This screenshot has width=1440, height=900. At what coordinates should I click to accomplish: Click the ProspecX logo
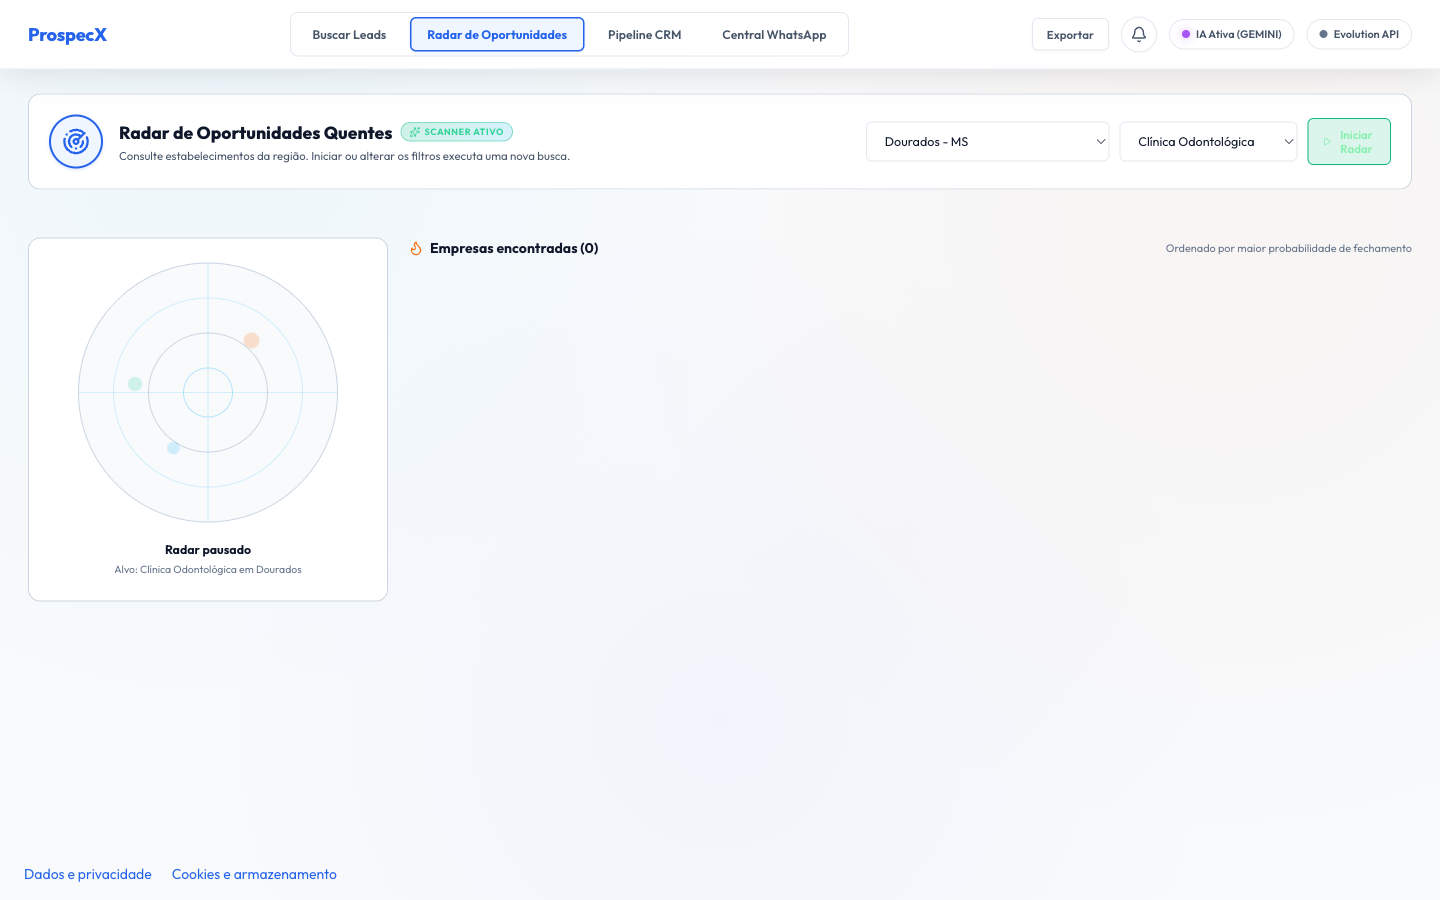pos(67,35)
